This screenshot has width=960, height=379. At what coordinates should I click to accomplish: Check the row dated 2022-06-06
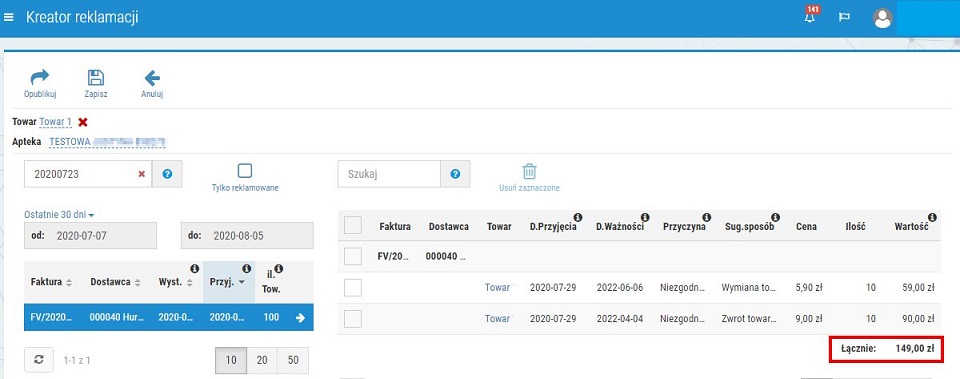[353, 288]
